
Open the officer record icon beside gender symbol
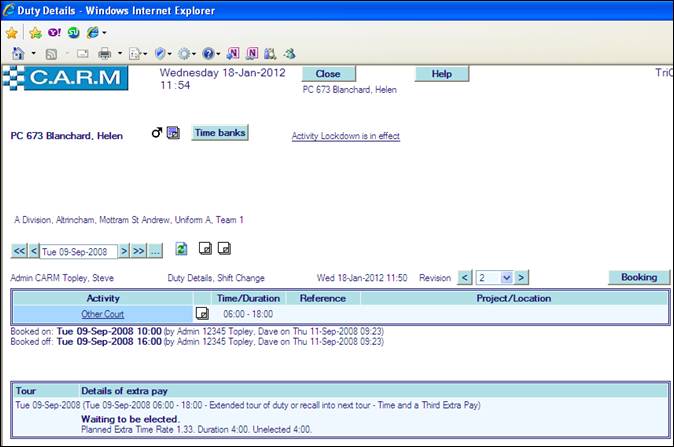pos(172,133)
